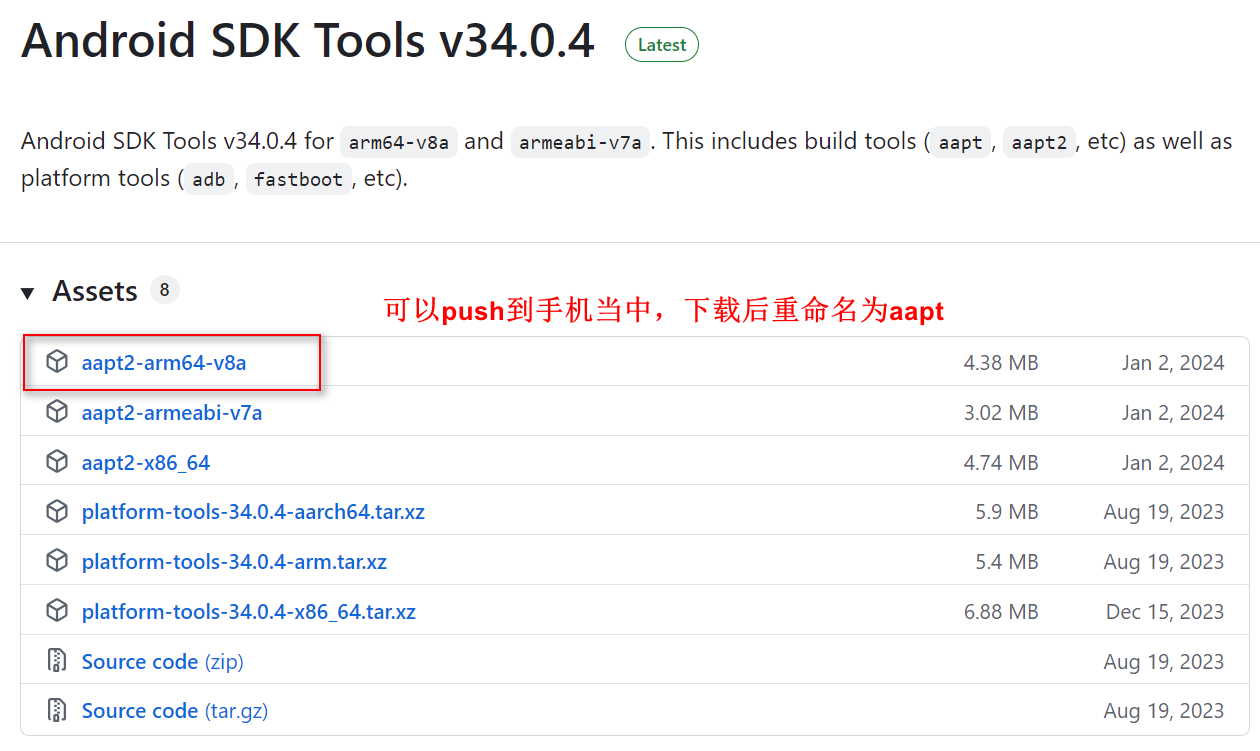Click the Jan 2, 2024 date of aapt2-arm64-v8a
This screenshot has width=1260, height=751.
pos(1173,362)
